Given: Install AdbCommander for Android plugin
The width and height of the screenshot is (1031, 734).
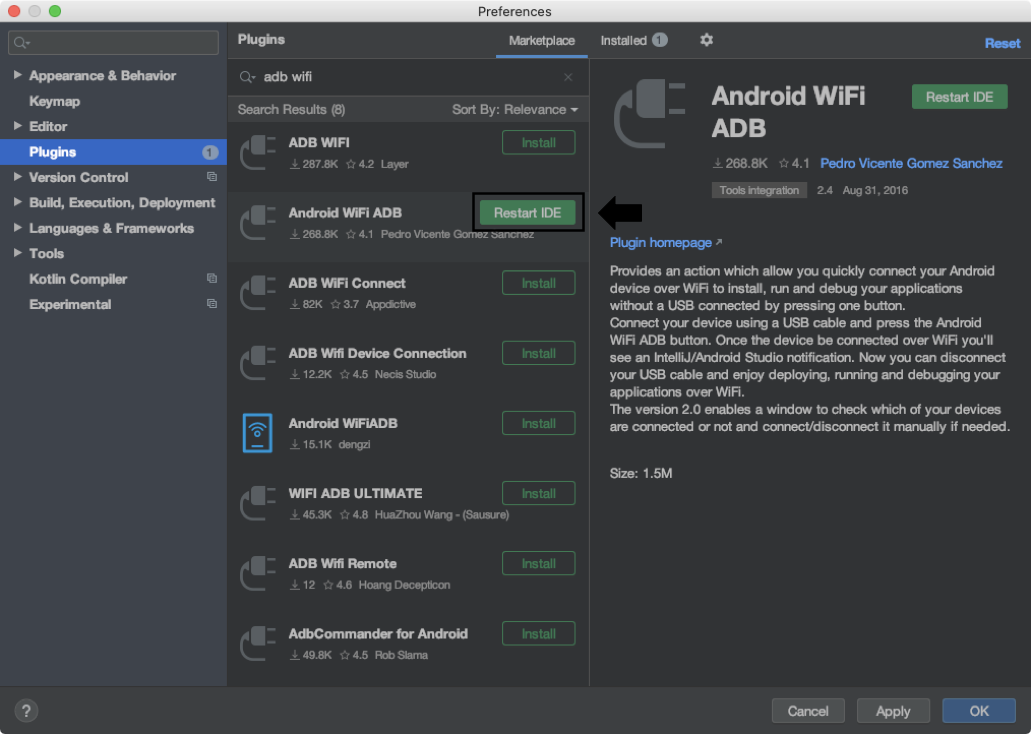Looking at the screenshot, I should 539,634.
